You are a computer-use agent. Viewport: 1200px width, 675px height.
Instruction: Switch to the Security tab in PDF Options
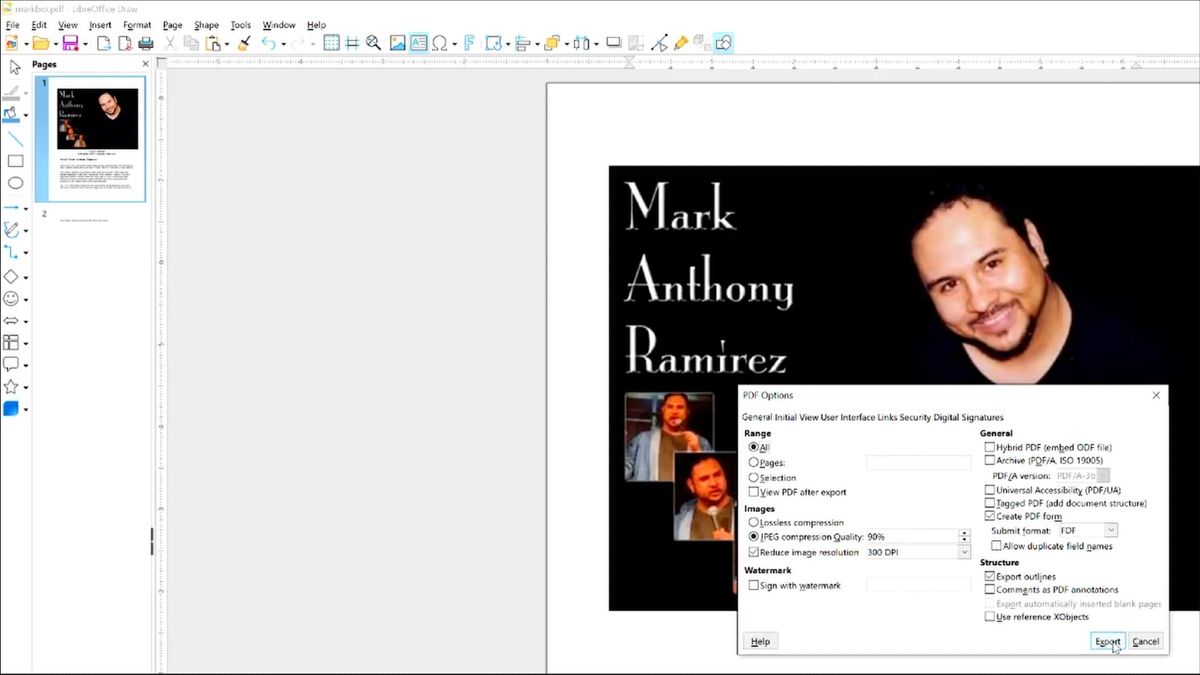(x=914, y=417)
